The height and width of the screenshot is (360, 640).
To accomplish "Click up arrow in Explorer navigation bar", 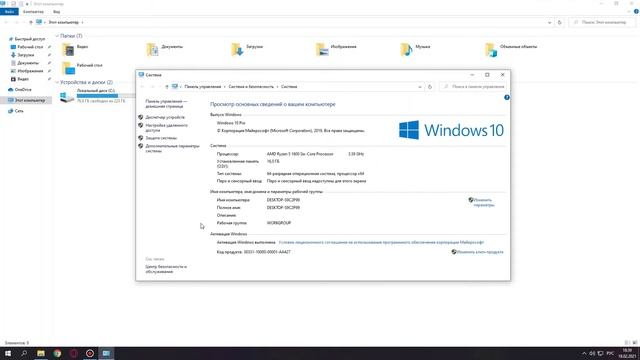I will pyautogui.click(x=31, y=22).
